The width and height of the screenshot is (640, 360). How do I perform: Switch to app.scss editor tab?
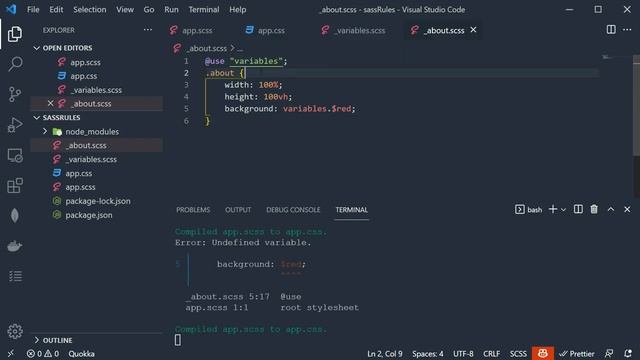pos(192,30)
